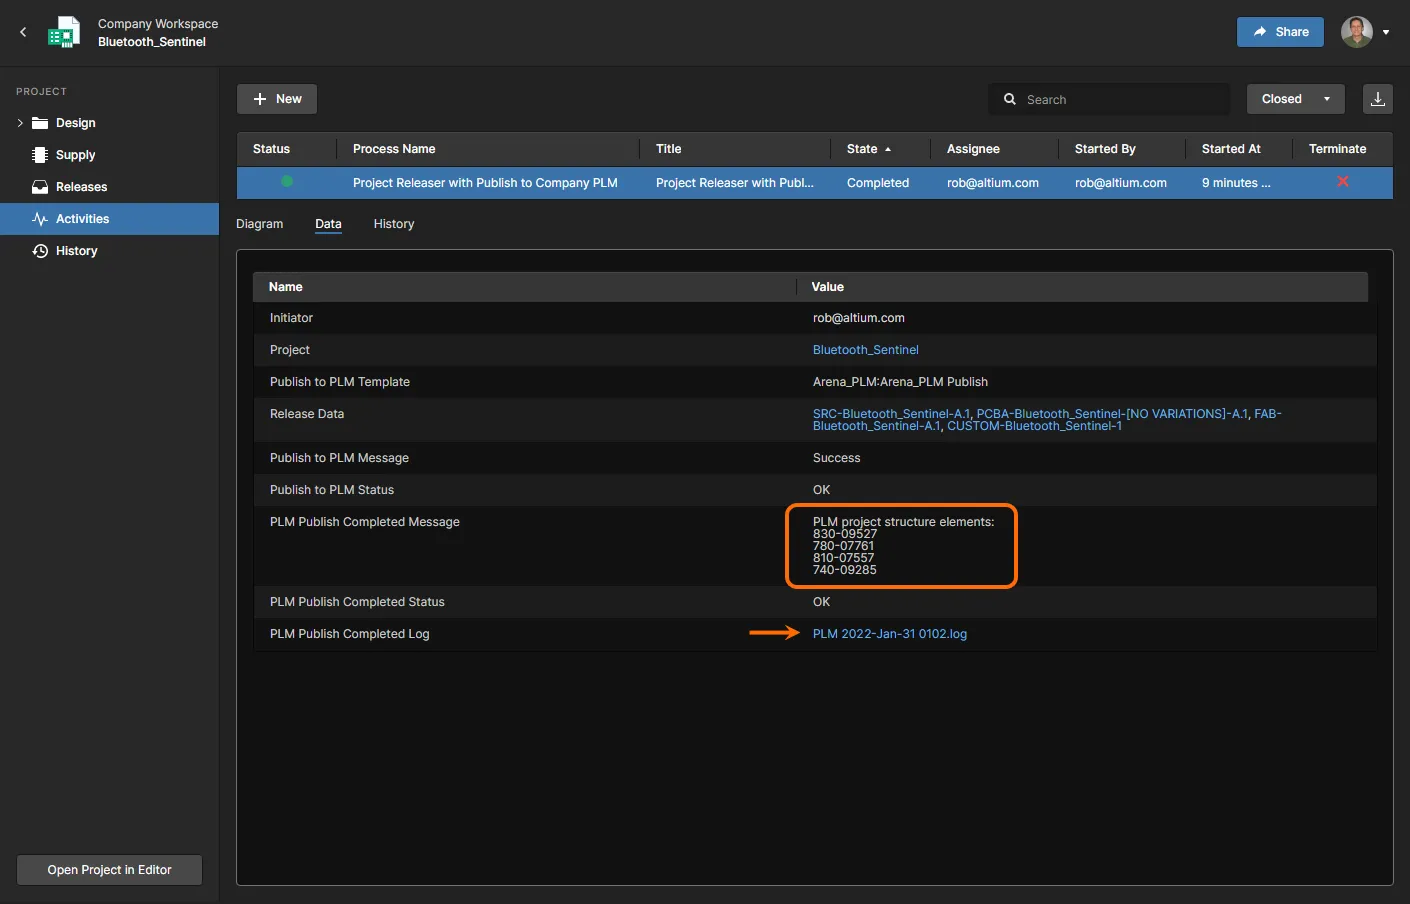Viewport: 1410px width, 904px height.
Task: Click the back arrow icon
Action: tap(23, 32)
